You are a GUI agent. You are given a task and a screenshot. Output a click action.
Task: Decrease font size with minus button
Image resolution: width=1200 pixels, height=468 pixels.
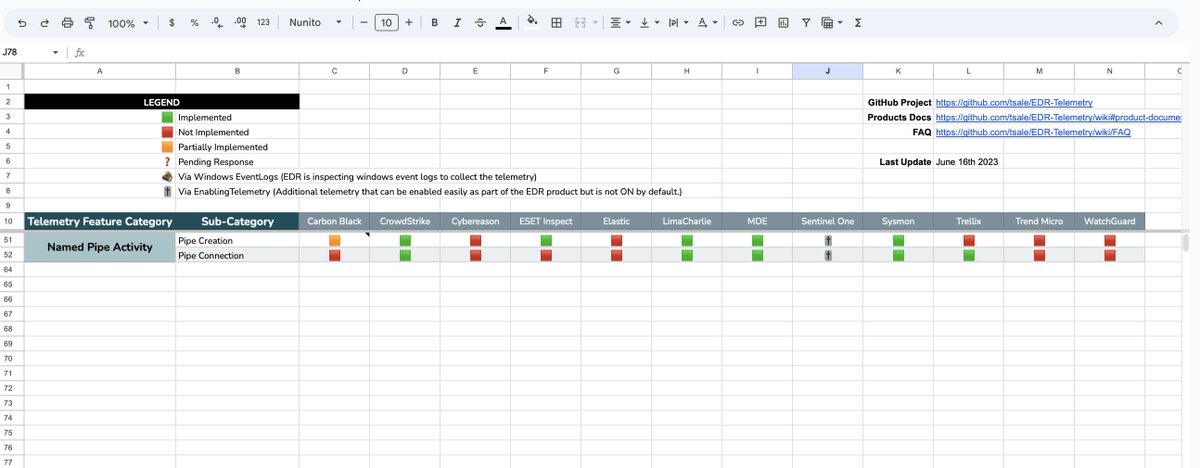pyautogui.click(x=363, y=22)
